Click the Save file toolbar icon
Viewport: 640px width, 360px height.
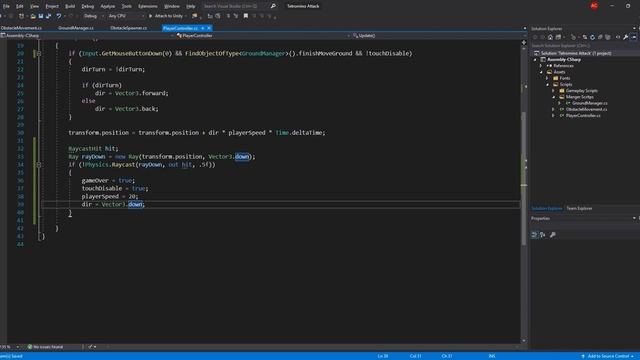click(x=41, y=16)
